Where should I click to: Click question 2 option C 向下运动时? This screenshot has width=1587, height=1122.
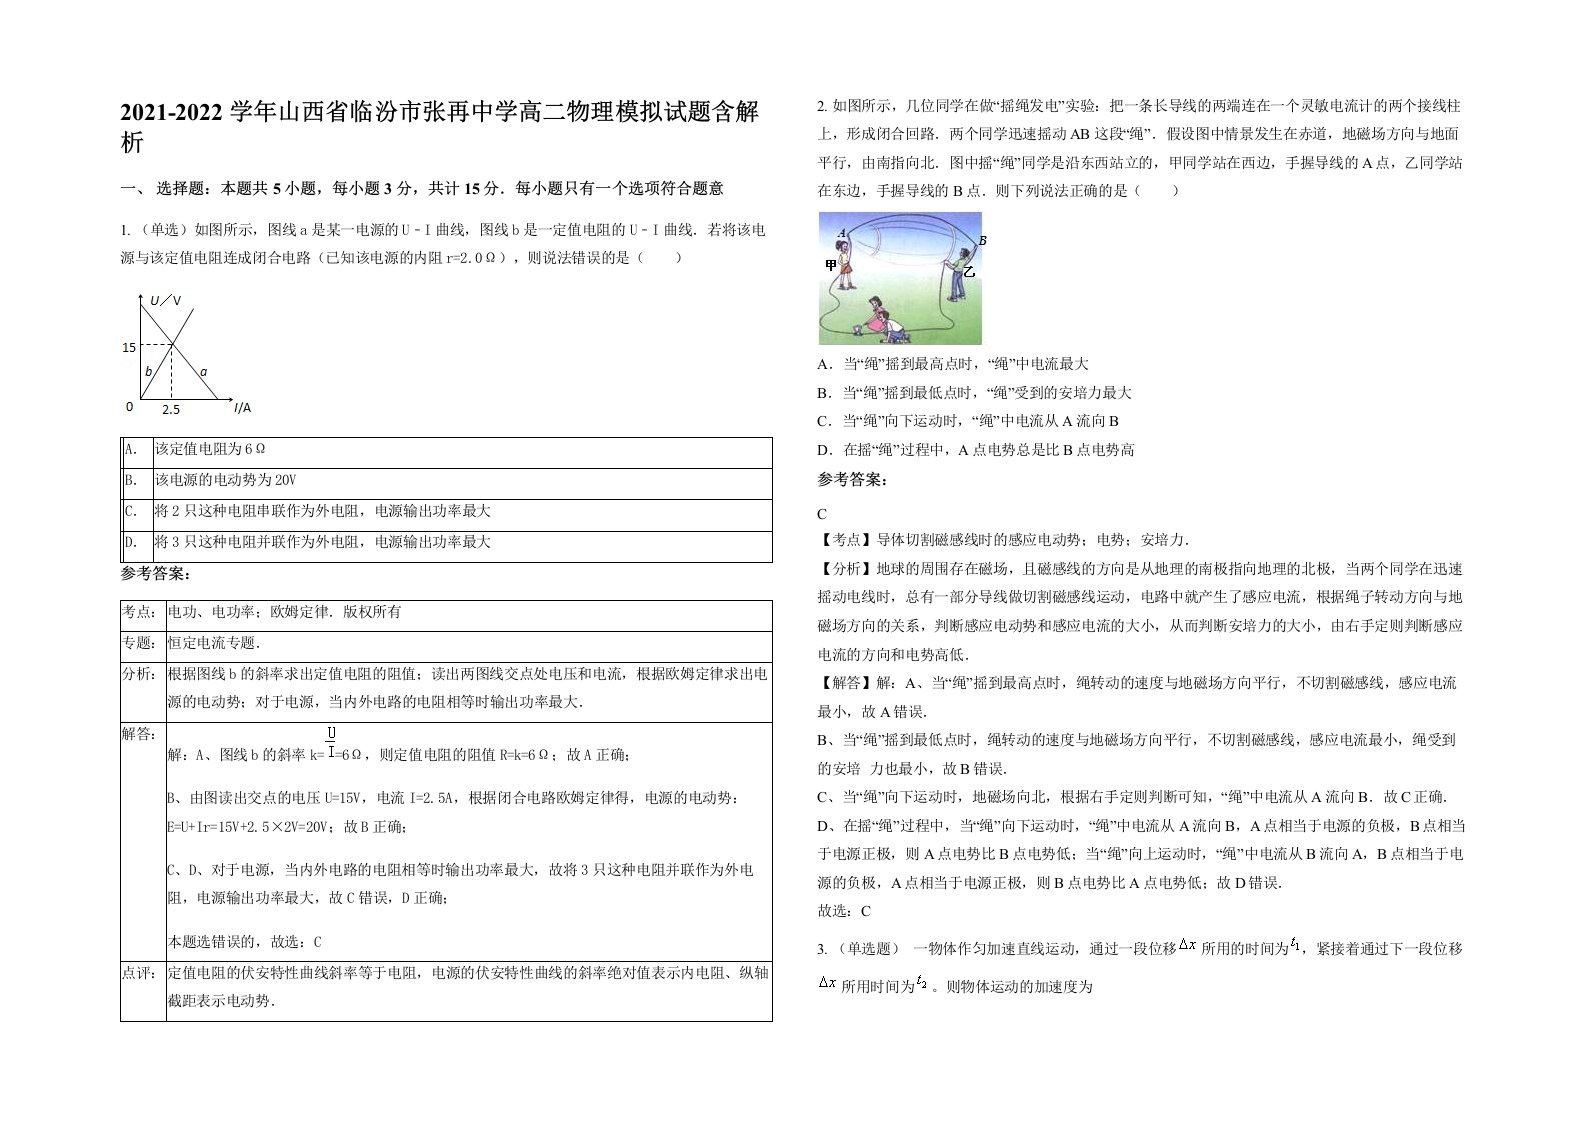(x=968, y=421)
